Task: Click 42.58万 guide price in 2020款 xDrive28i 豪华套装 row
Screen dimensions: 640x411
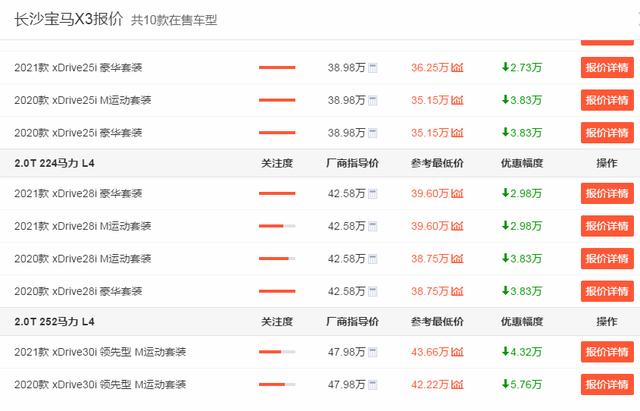Action: click(x=347, y=291)
